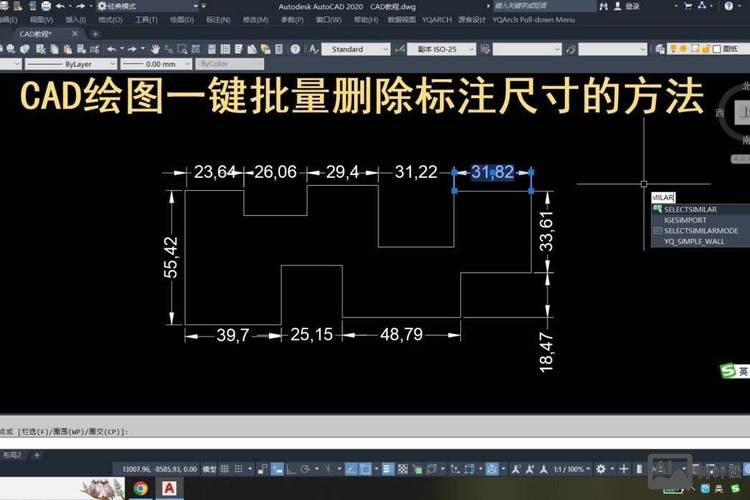Click the workspace switching gear in status bar
This screenshot has height=500, width=750.
click(x=601, y=469)
